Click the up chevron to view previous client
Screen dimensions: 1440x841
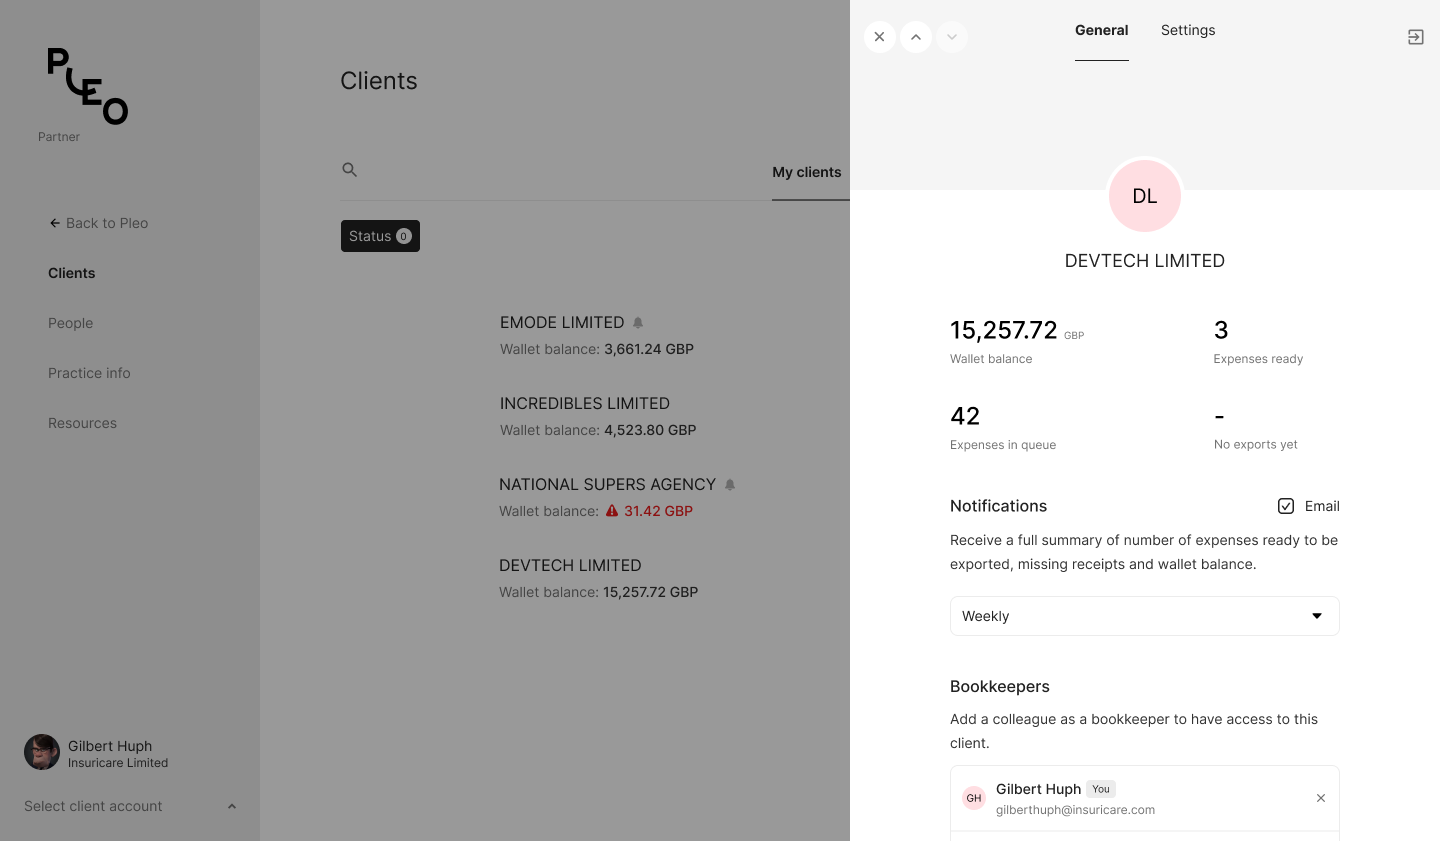[x=915, y=36]
